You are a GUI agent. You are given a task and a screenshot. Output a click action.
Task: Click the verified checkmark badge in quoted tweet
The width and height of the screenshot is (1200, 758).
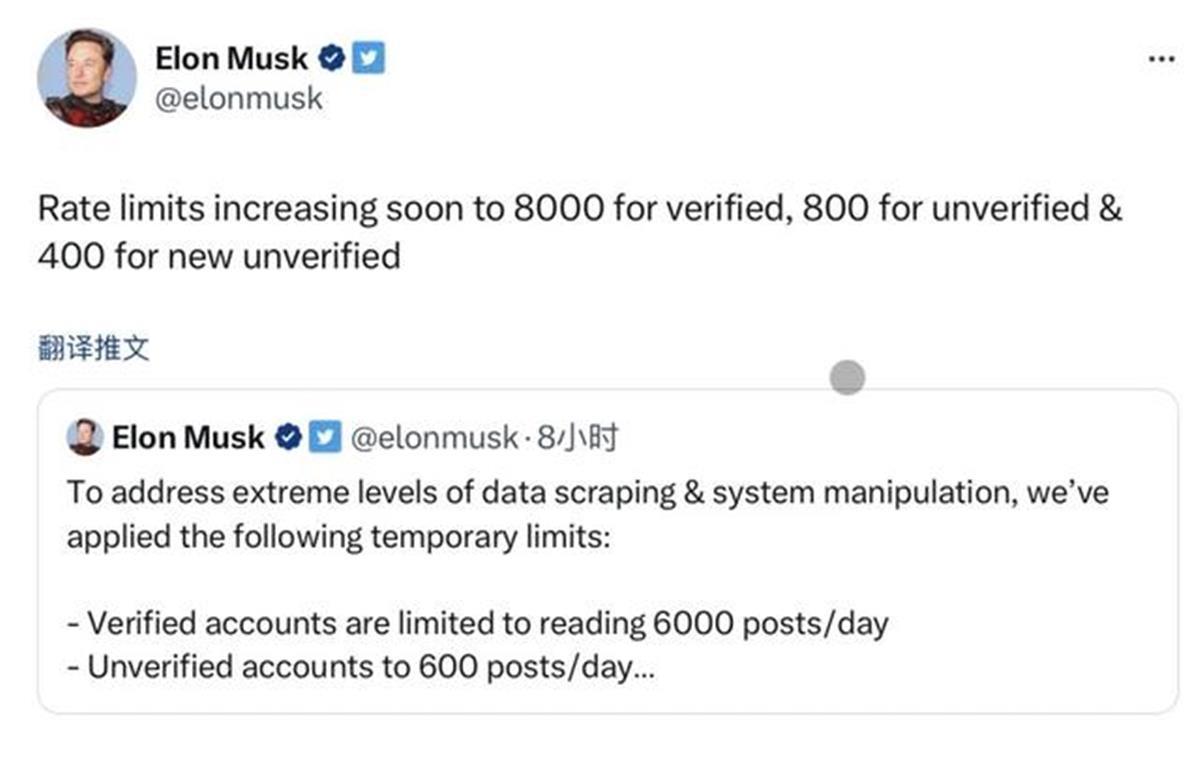click(x=289, y=437)
